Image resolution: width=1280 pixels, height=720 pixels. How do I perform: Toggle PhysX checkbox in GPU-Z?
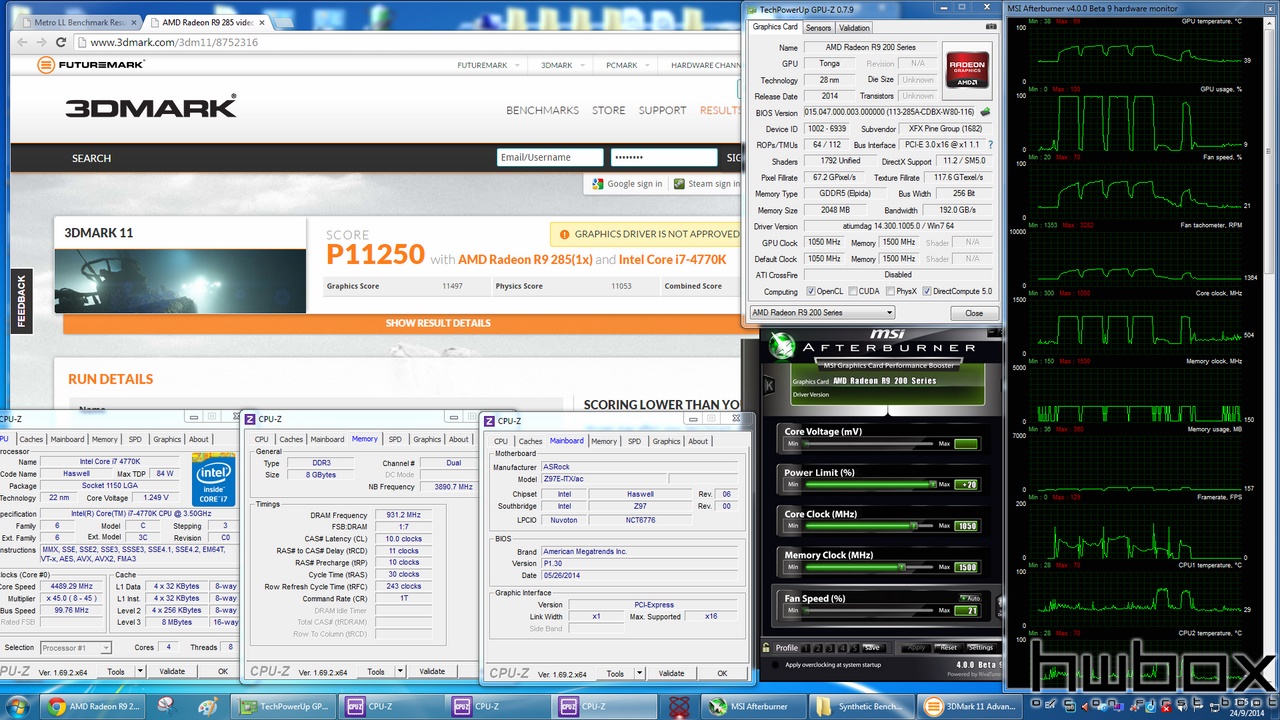888,291
